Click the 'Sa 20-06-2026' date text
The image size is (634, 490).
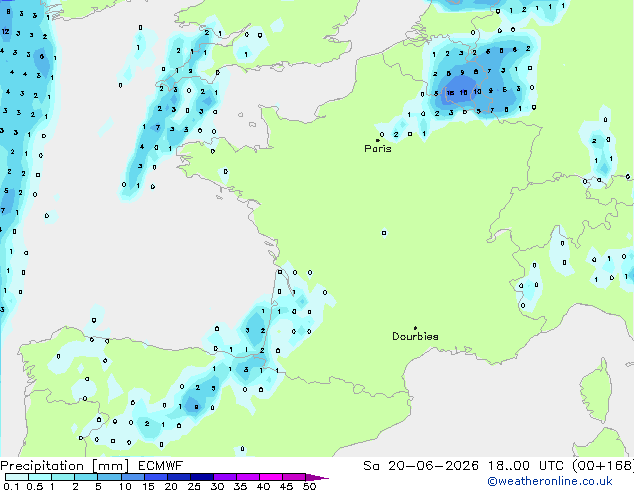[421, 466]
